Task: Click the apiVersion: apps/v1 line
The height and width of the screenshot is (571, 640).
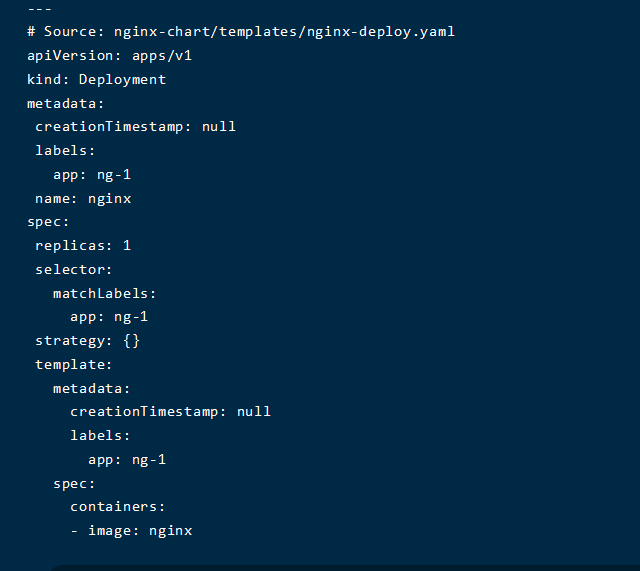Action: point(109,55)
